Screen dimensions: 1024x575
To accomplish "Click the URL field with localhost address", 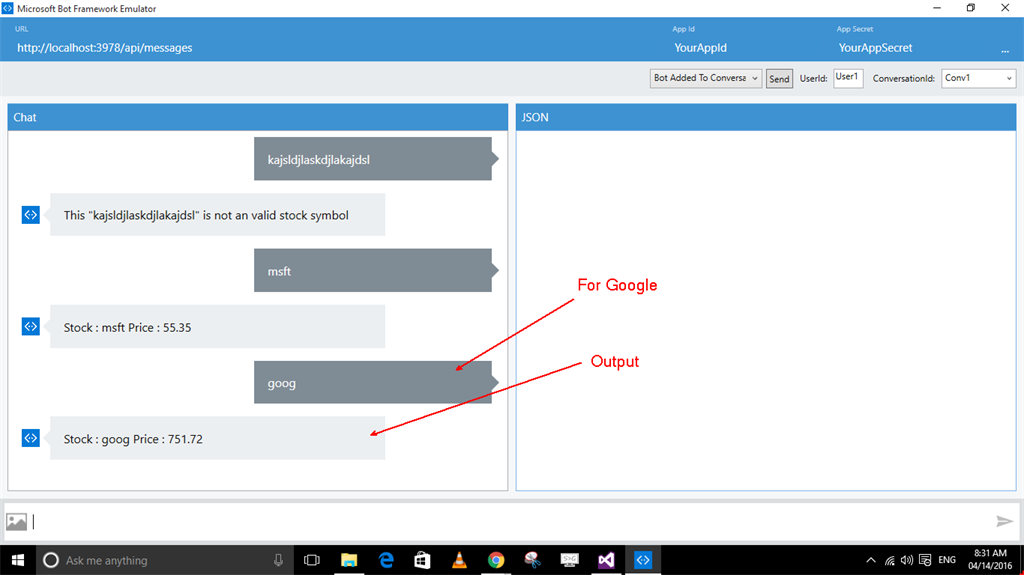I will (x=104, y=48).
